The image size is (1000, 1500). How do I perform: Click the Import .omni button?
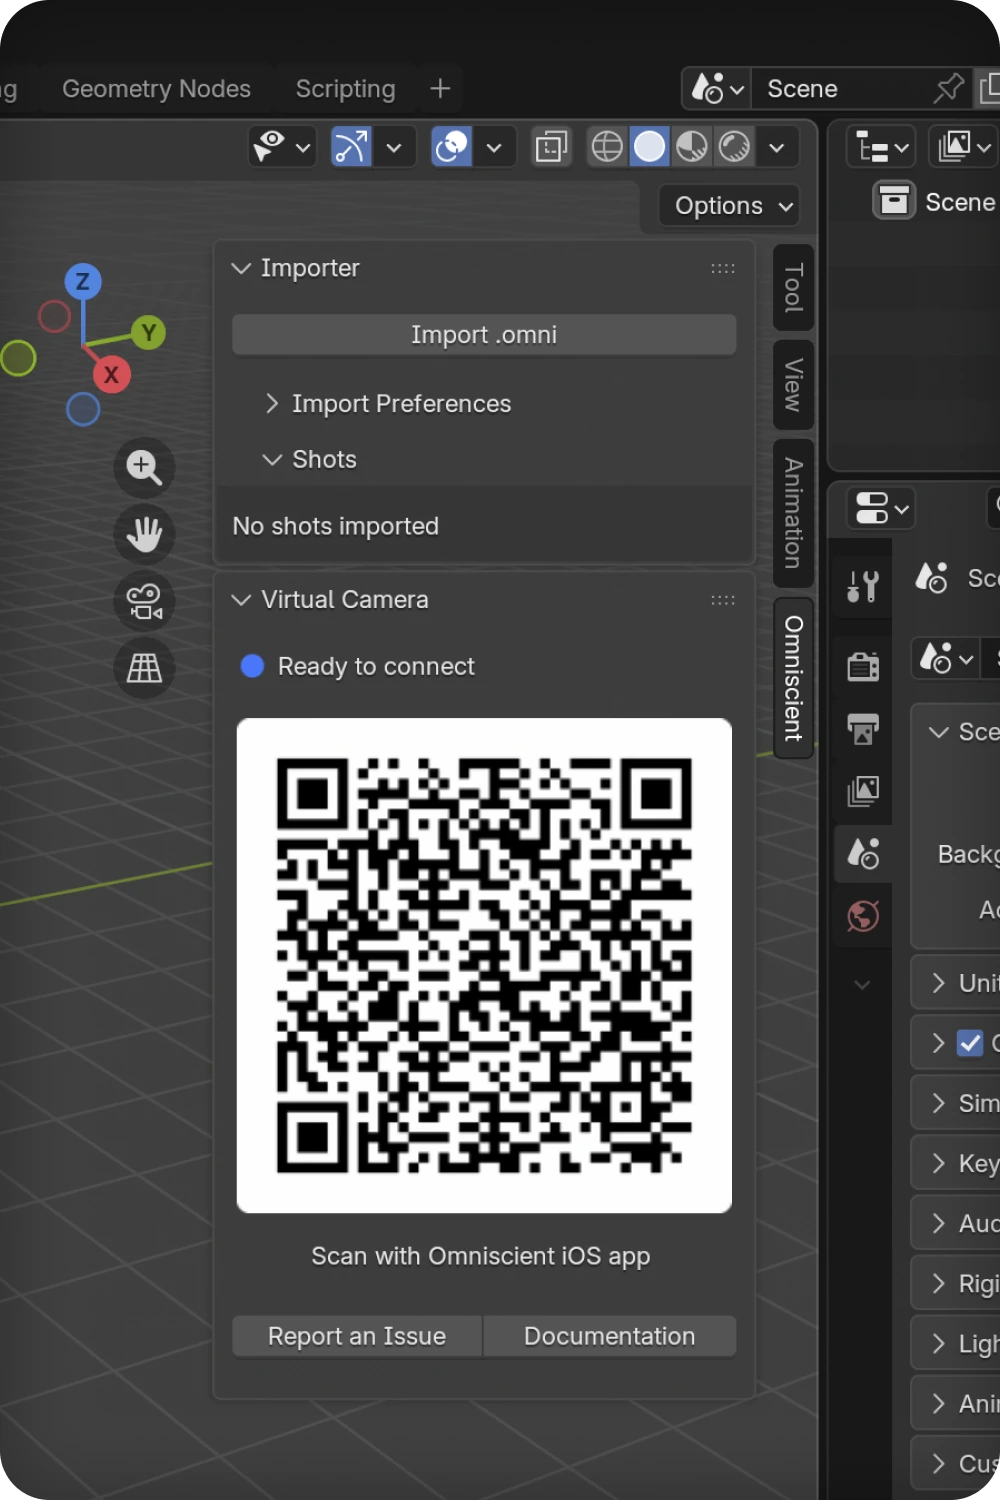[484, 335]
